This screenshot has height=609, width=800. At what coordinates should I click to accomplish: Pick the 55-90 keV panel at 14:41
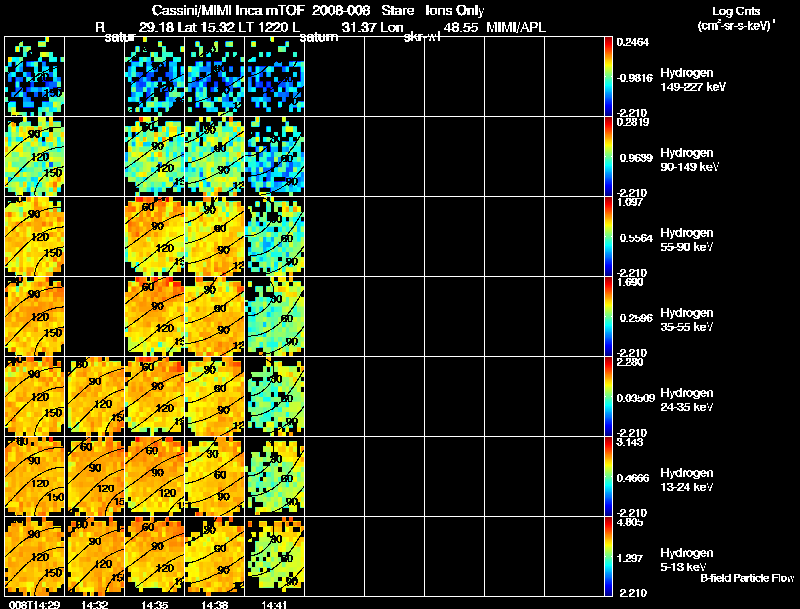(274, 237)
